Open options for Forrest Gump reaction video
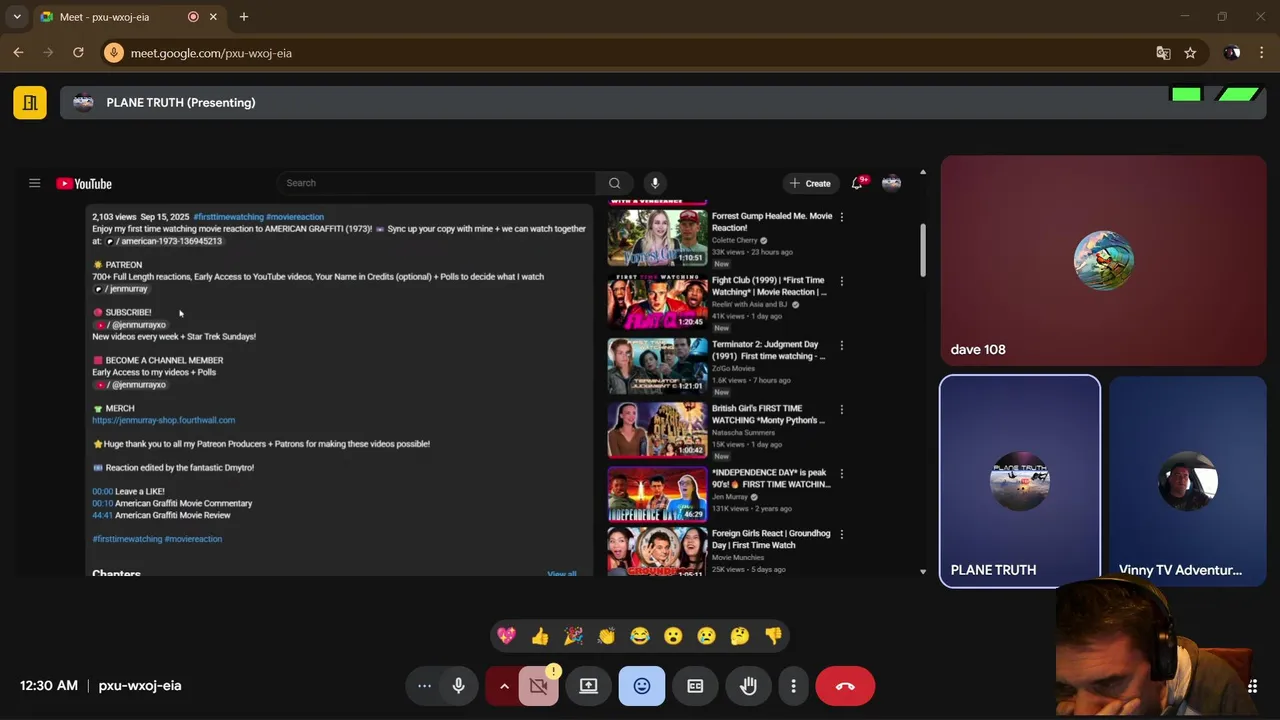 841,216
